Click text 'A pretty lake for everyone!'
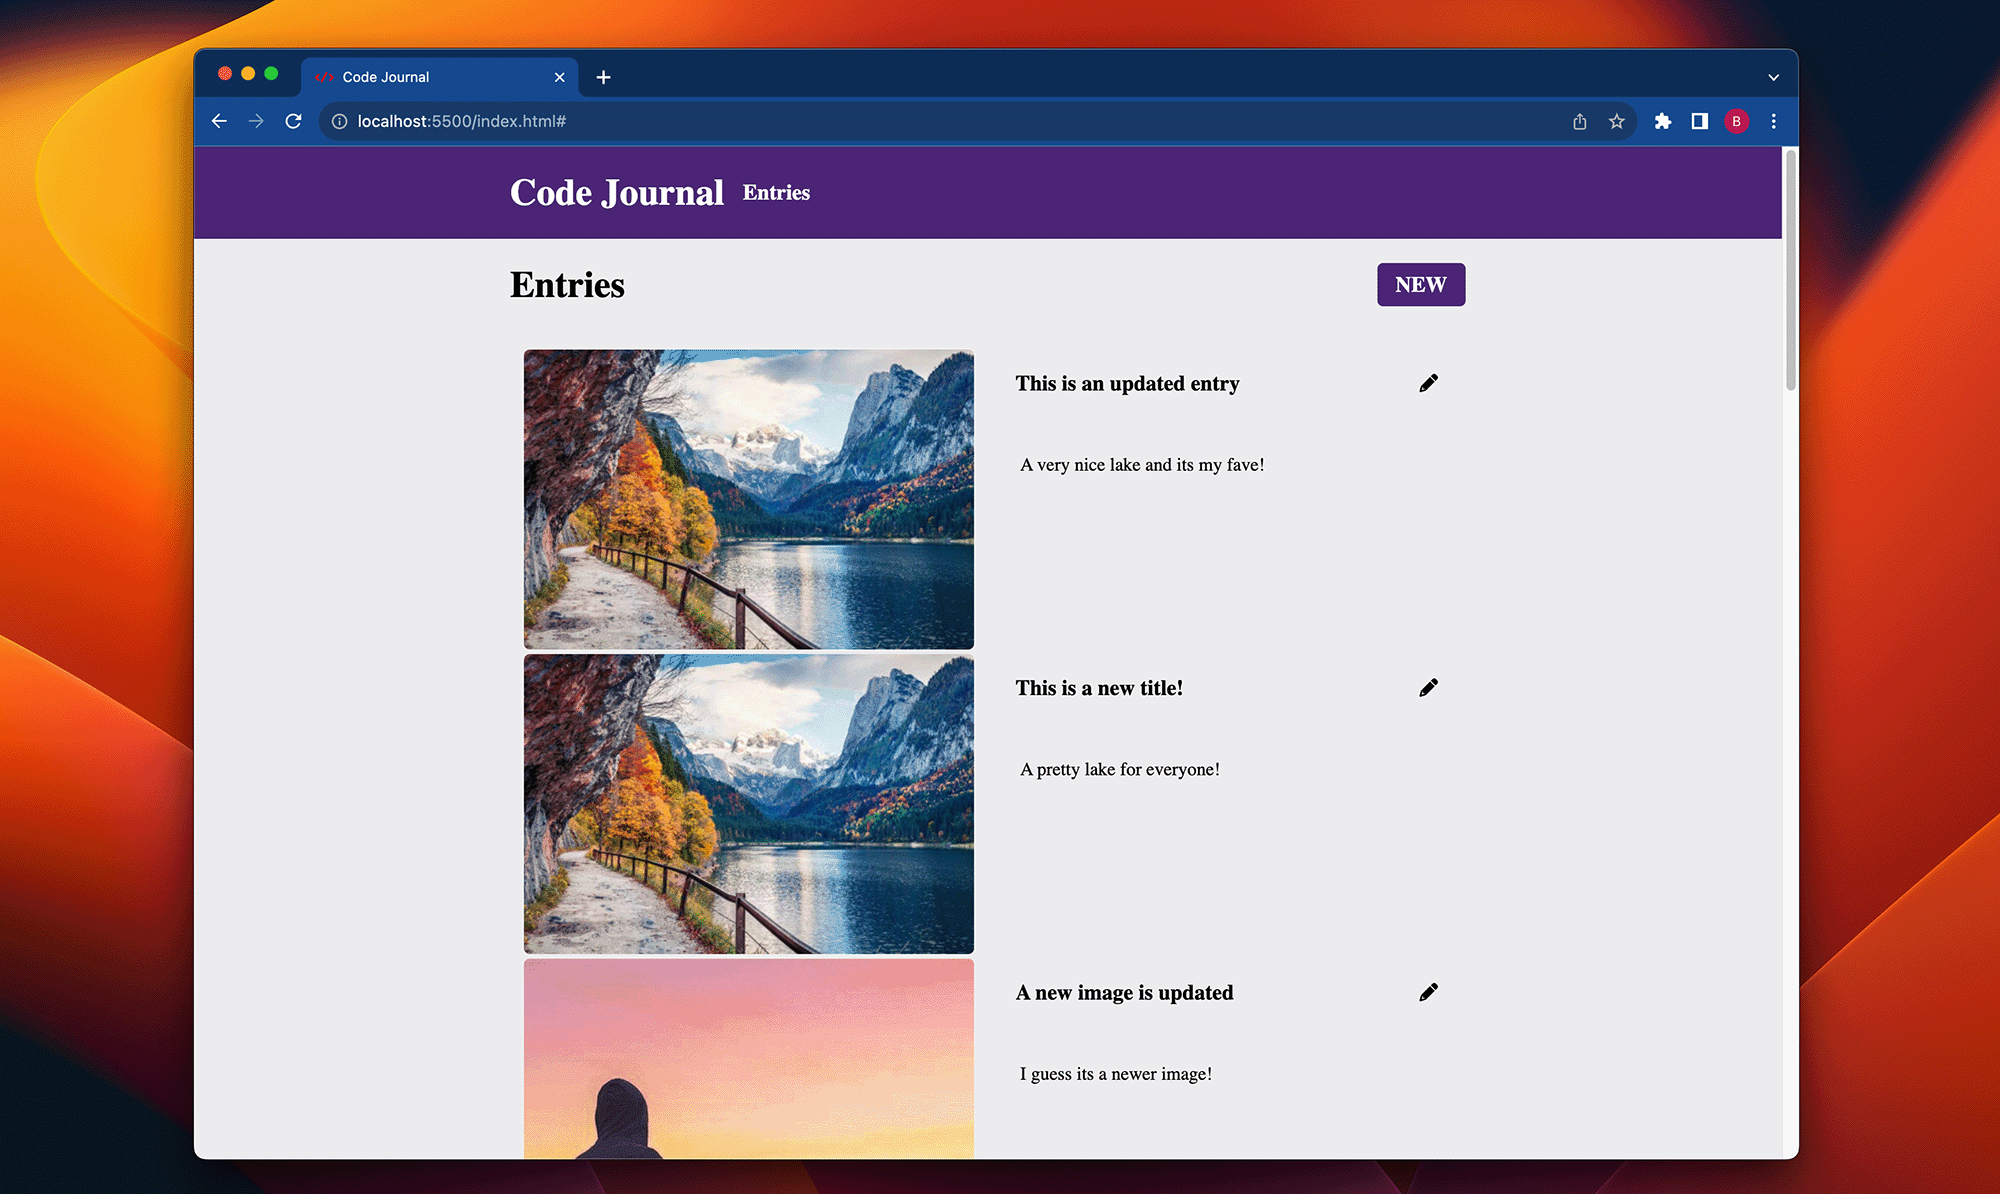 click(1120, 770)
